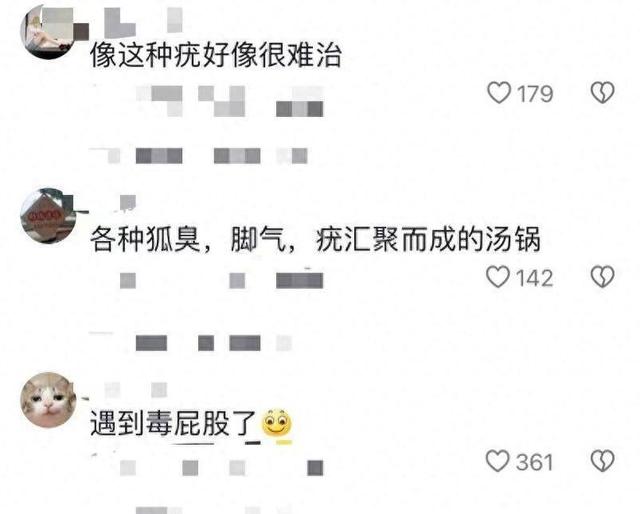
Task: Tap the 361 like count
Action: [534, 462]
